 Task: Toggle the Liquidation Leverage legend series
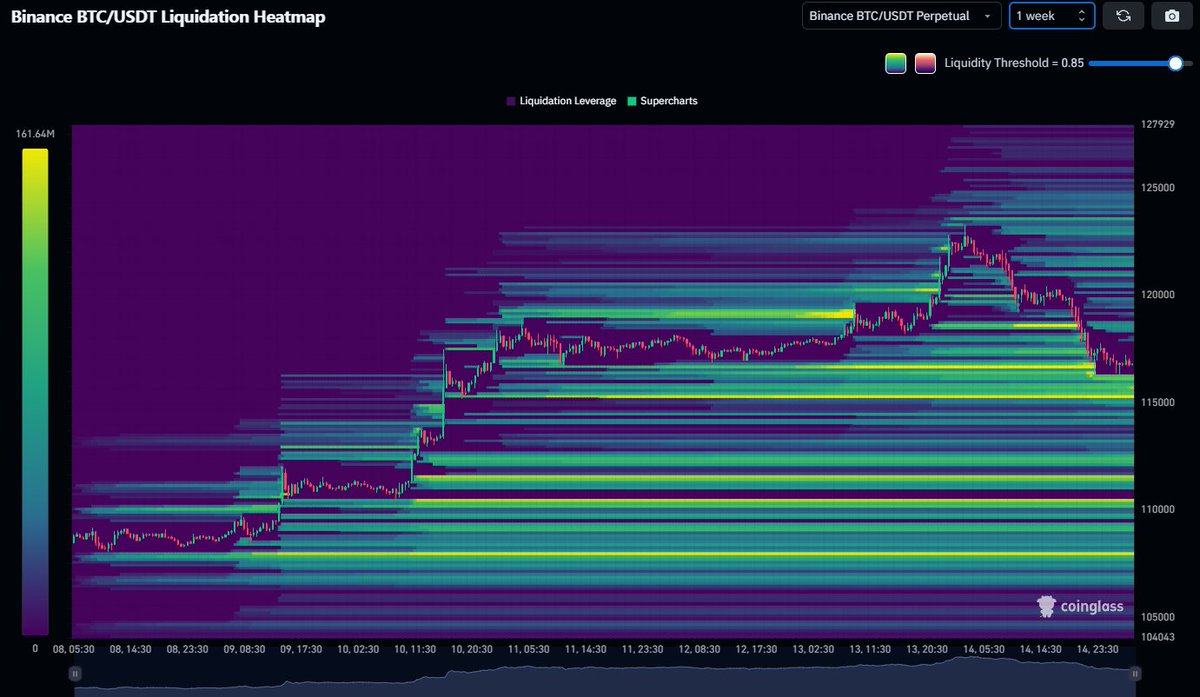[561, 101]
